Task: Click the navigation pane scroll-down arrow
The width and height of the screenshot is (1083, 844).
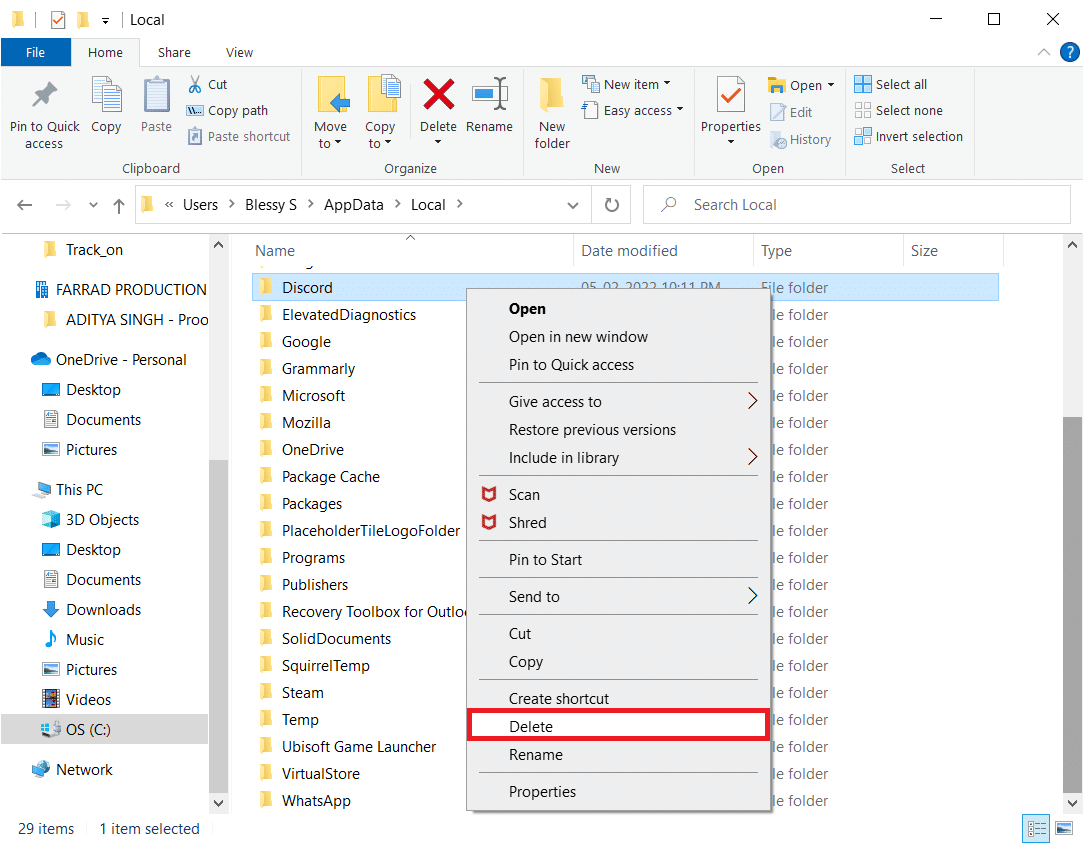Action: (x=218, y=803)
